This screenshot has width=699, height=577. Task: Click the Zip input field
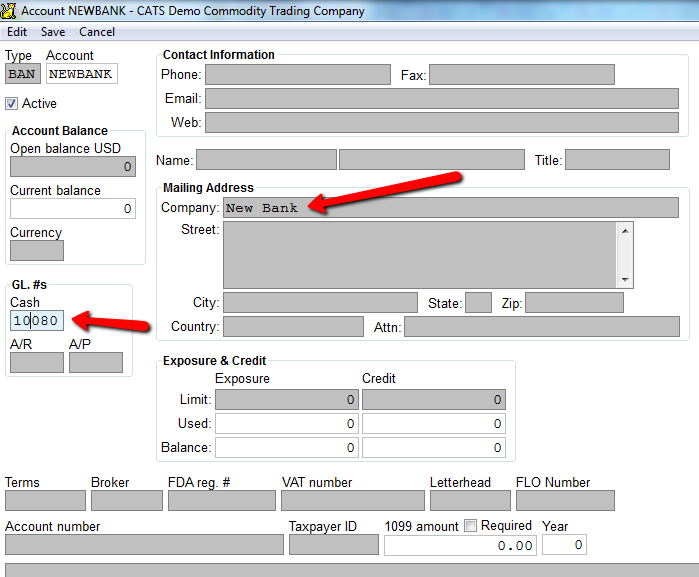pyautogui.click(x=574, y=303)
